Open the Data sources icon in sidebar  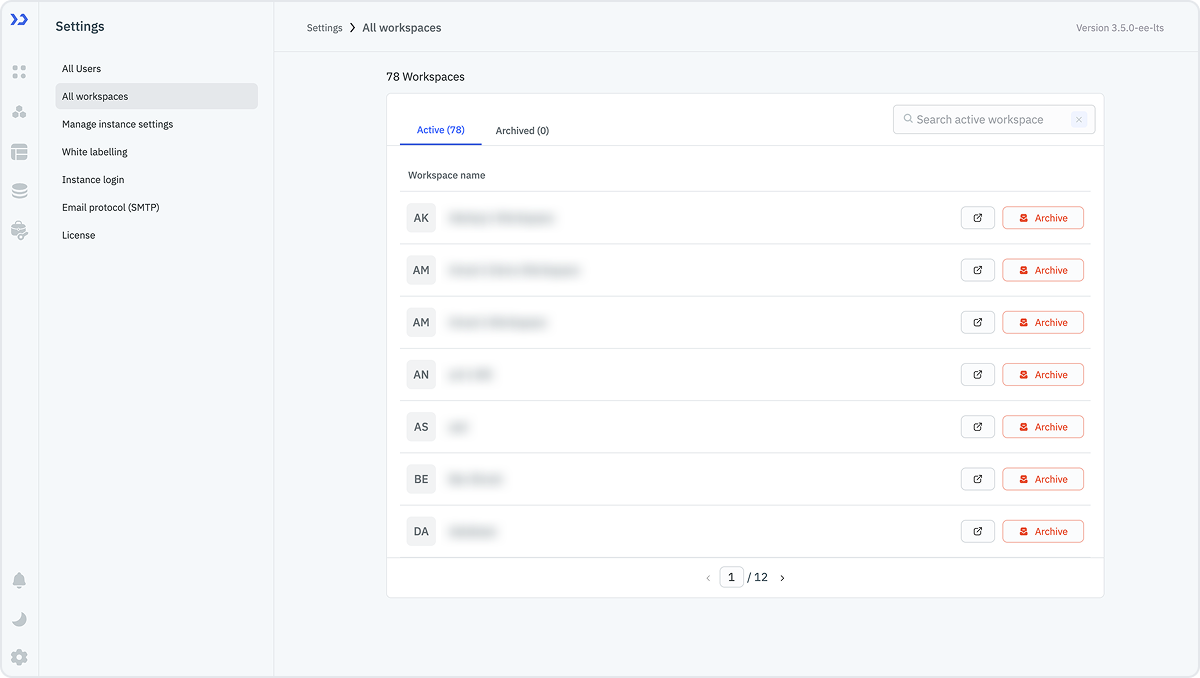coord(19,191)
